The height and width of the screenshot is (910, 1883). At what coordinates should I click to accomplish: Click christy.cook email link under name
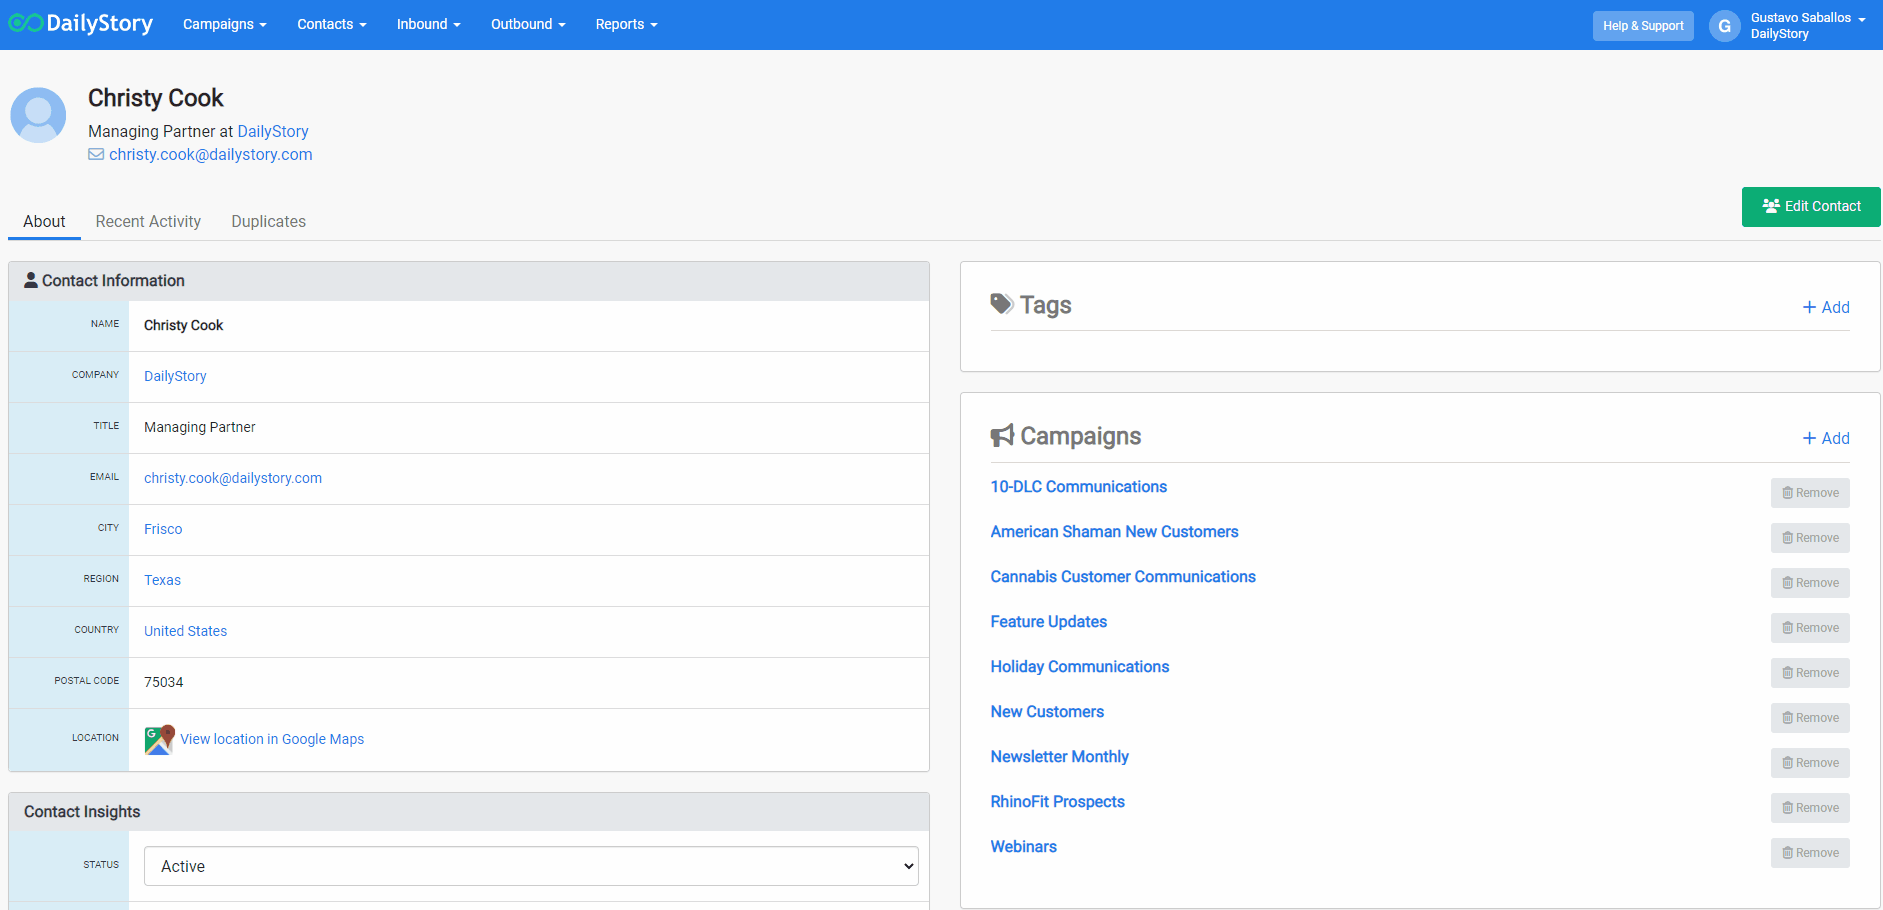(211, 154)
